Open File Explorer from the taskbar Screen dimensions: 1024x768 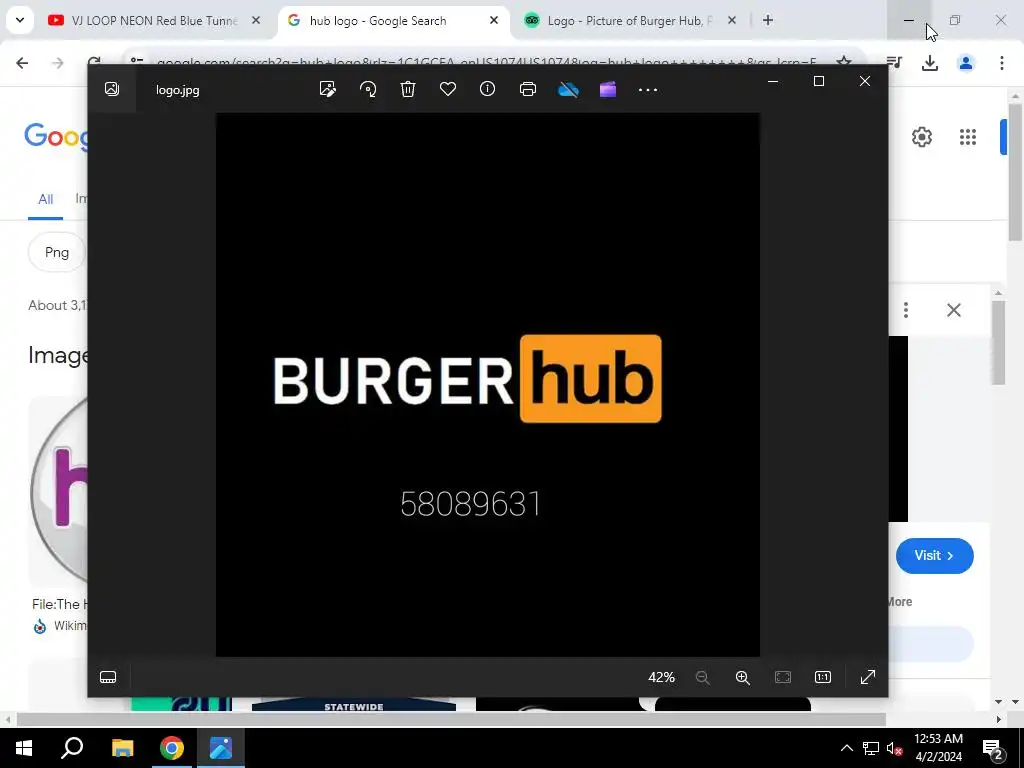tap(122, 748)
